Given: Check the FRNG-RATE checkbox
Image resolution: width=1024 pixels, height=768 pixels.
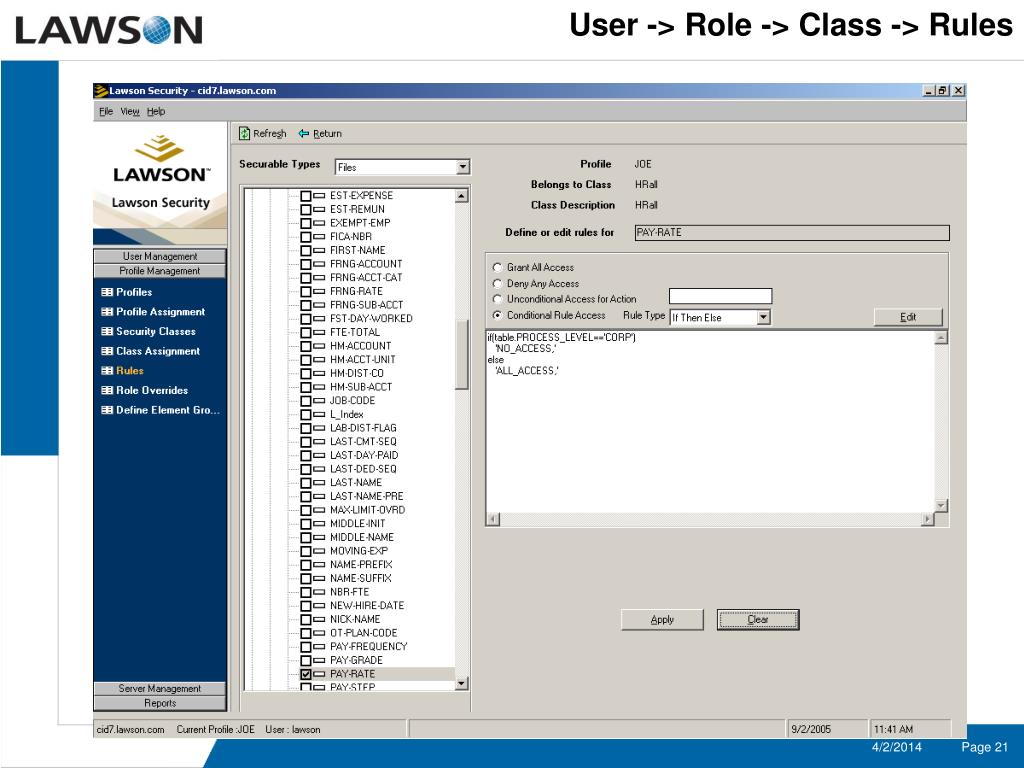Looking at the screenshot, I should [306, 291].
